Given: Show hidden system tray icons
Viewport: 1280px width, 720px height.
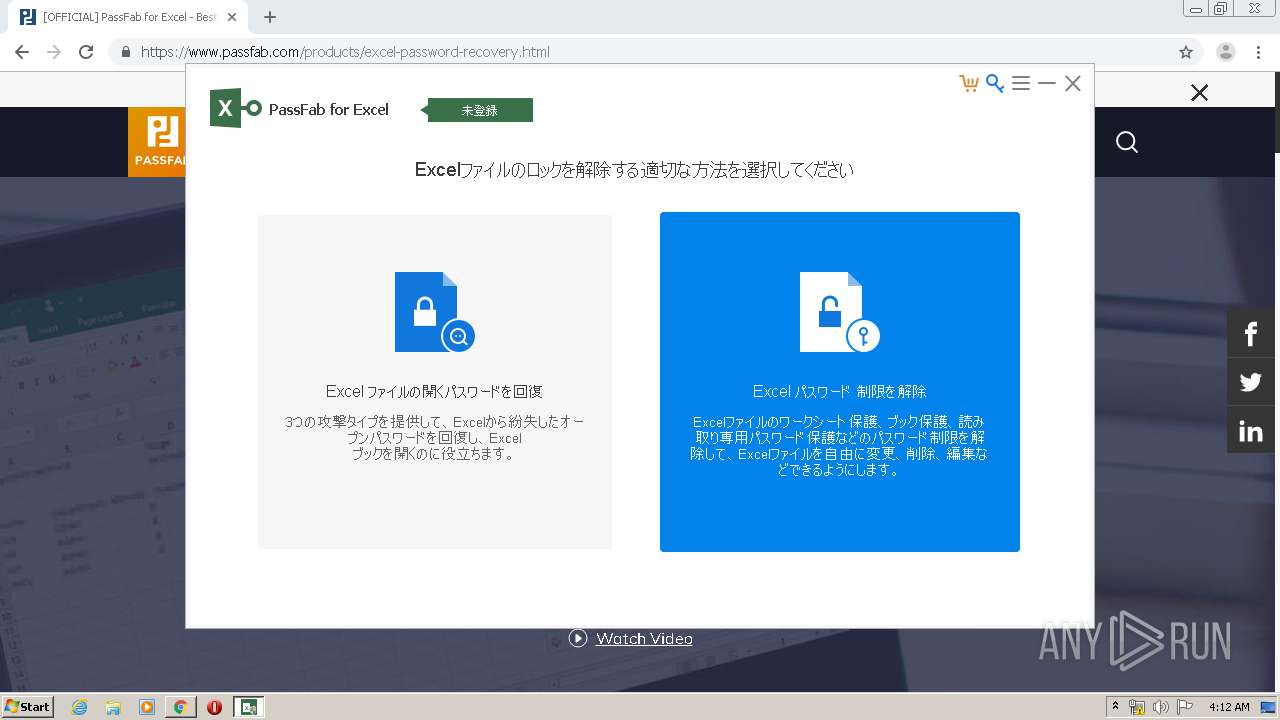Looking at the screenshot, I should 1115,706.
